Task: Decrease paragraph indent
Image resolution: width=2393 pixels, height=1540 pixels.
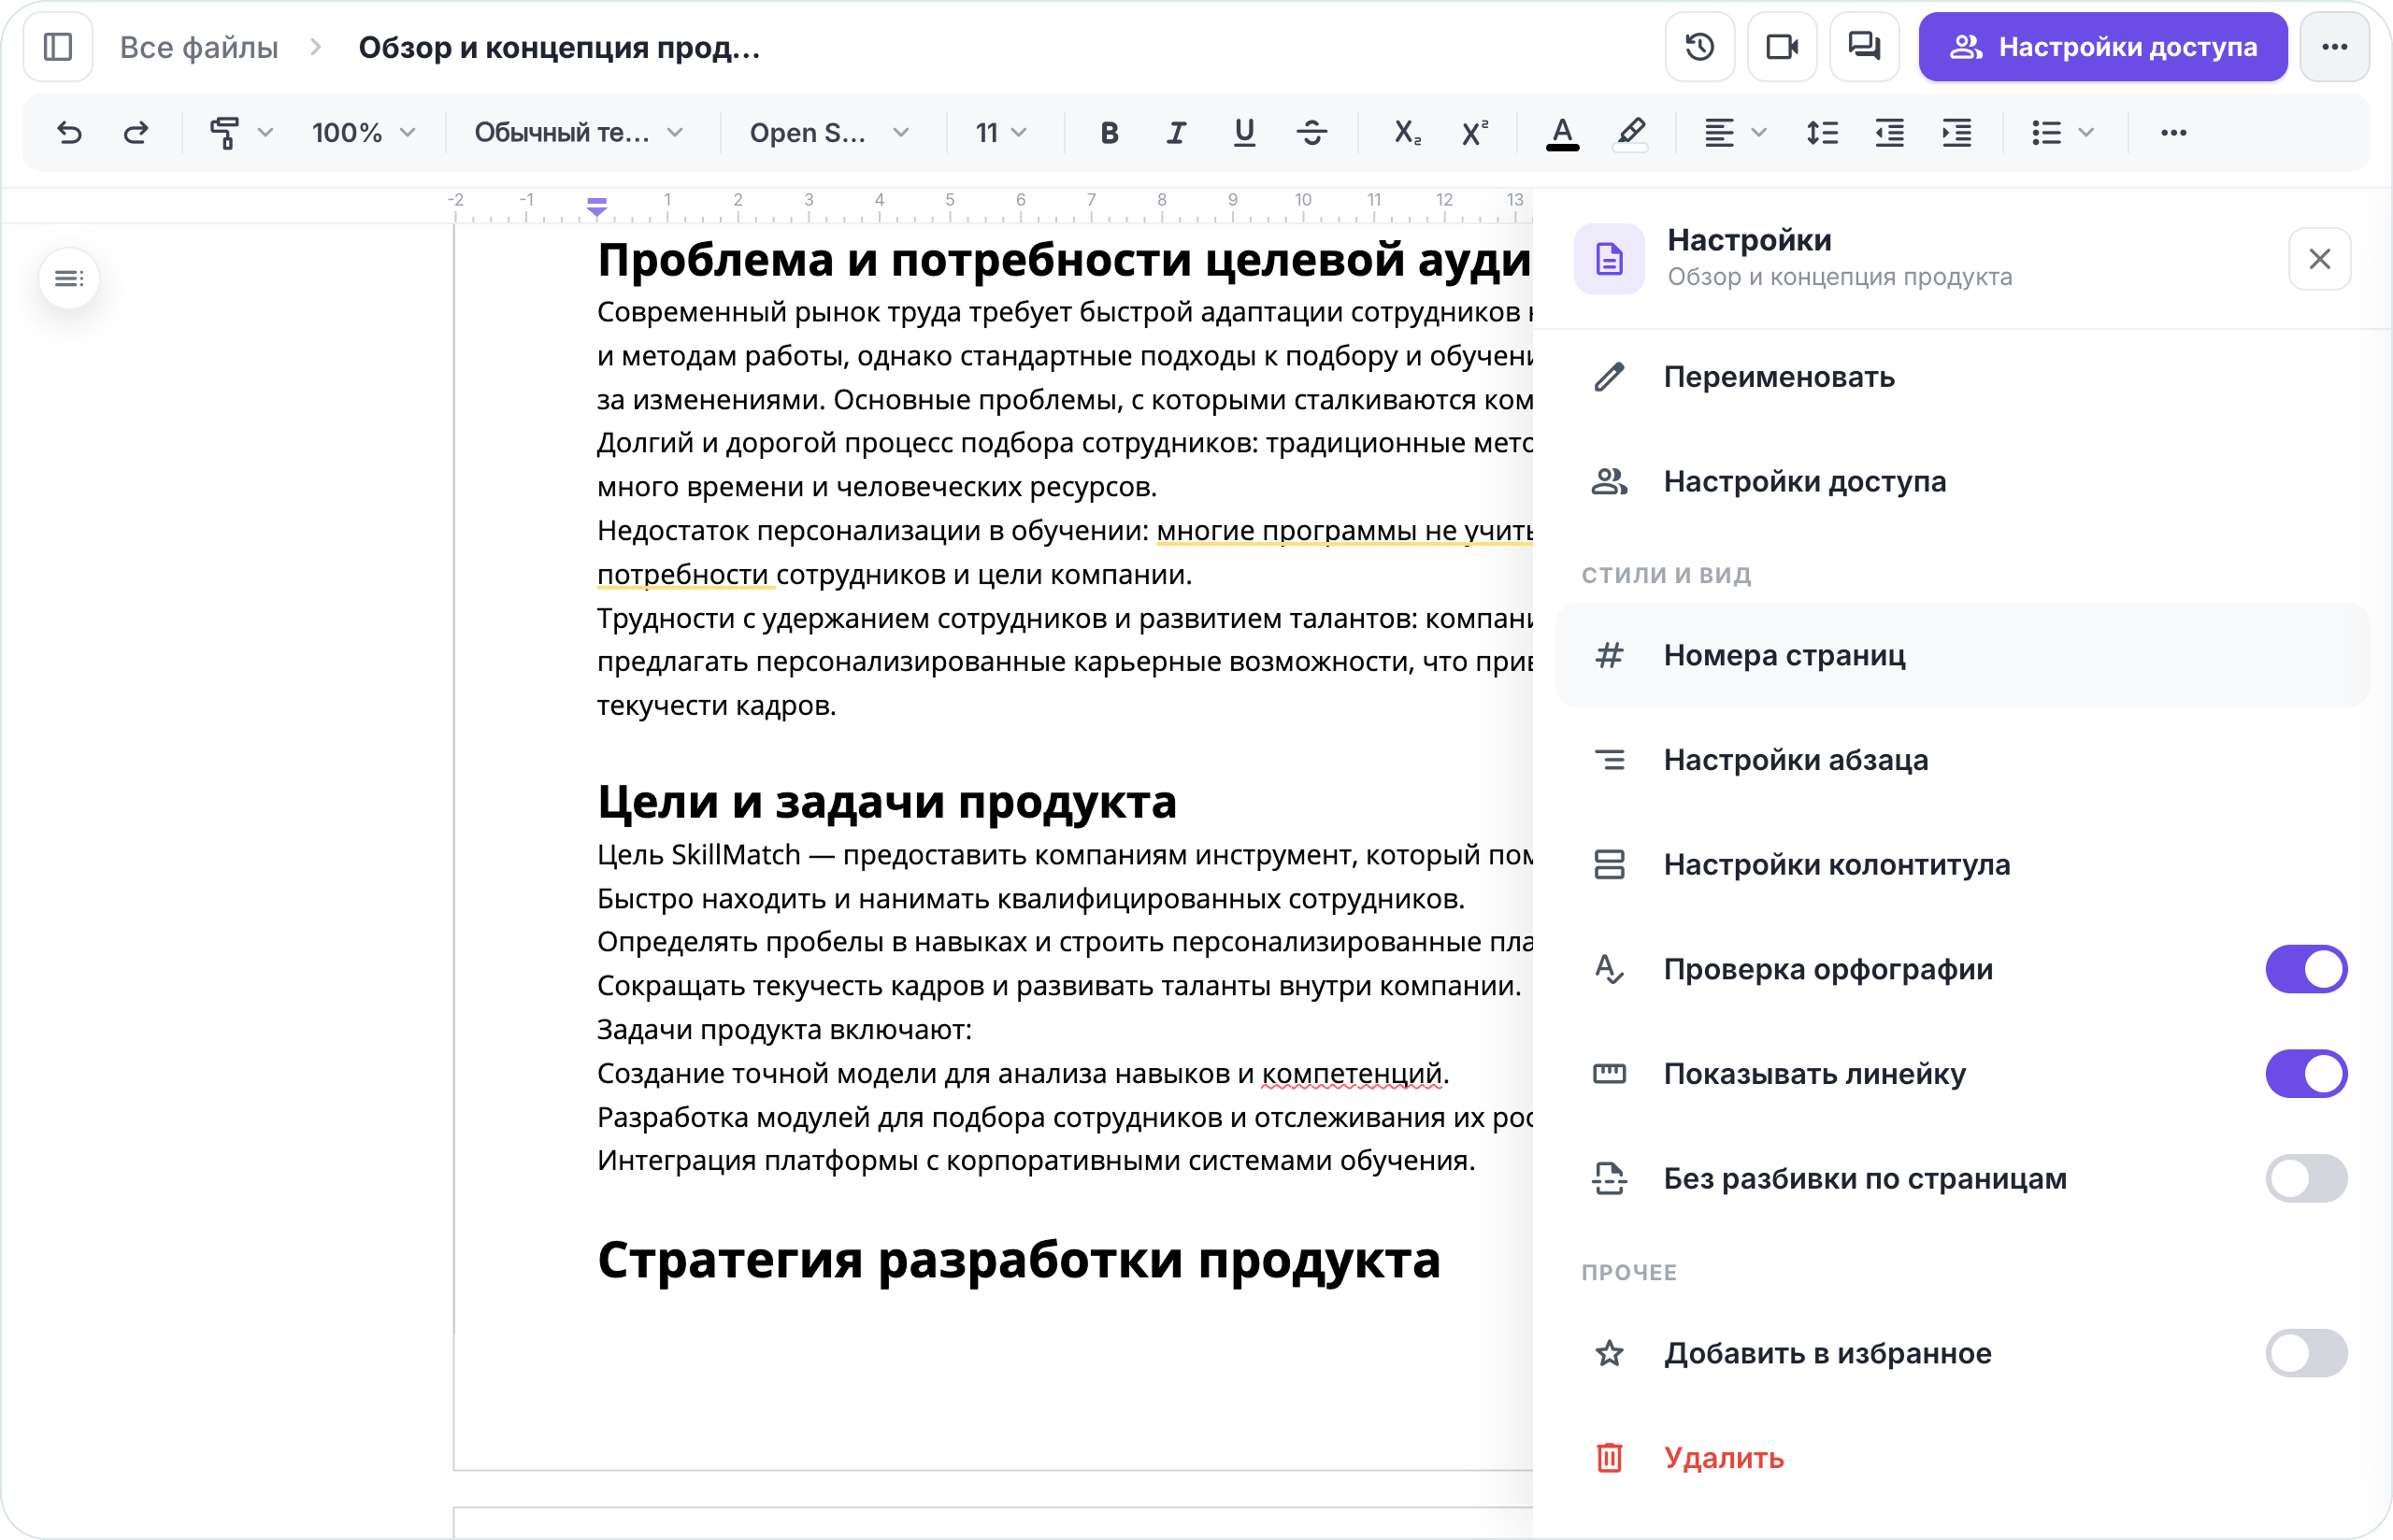Action: click(x=1889, y=132)
